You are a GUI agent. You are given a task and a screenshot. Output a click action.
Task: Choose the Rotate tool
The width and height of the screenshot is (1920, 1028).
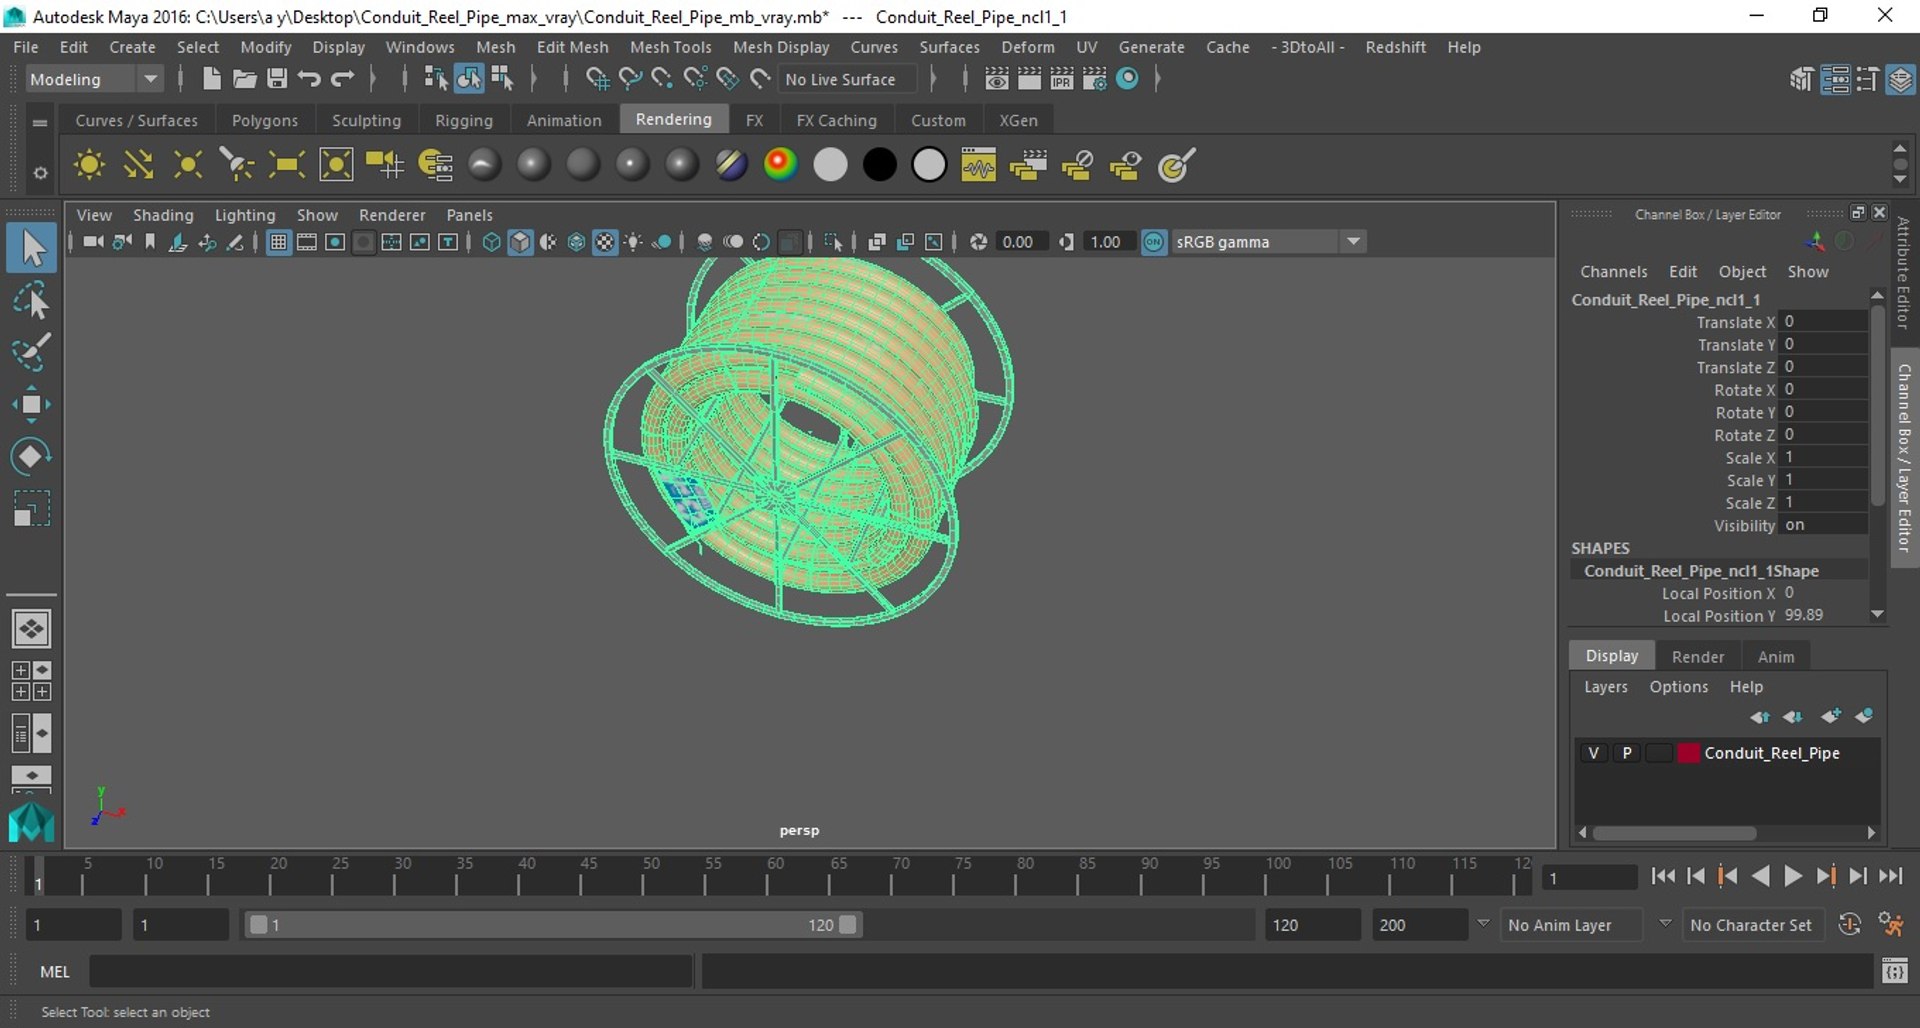(x=30, y=456)
